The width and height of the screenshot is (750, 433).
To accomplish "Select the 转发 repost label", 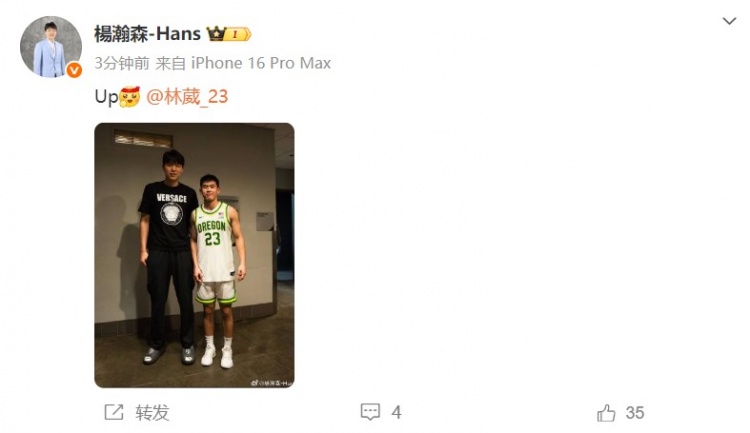I will 153,412.
